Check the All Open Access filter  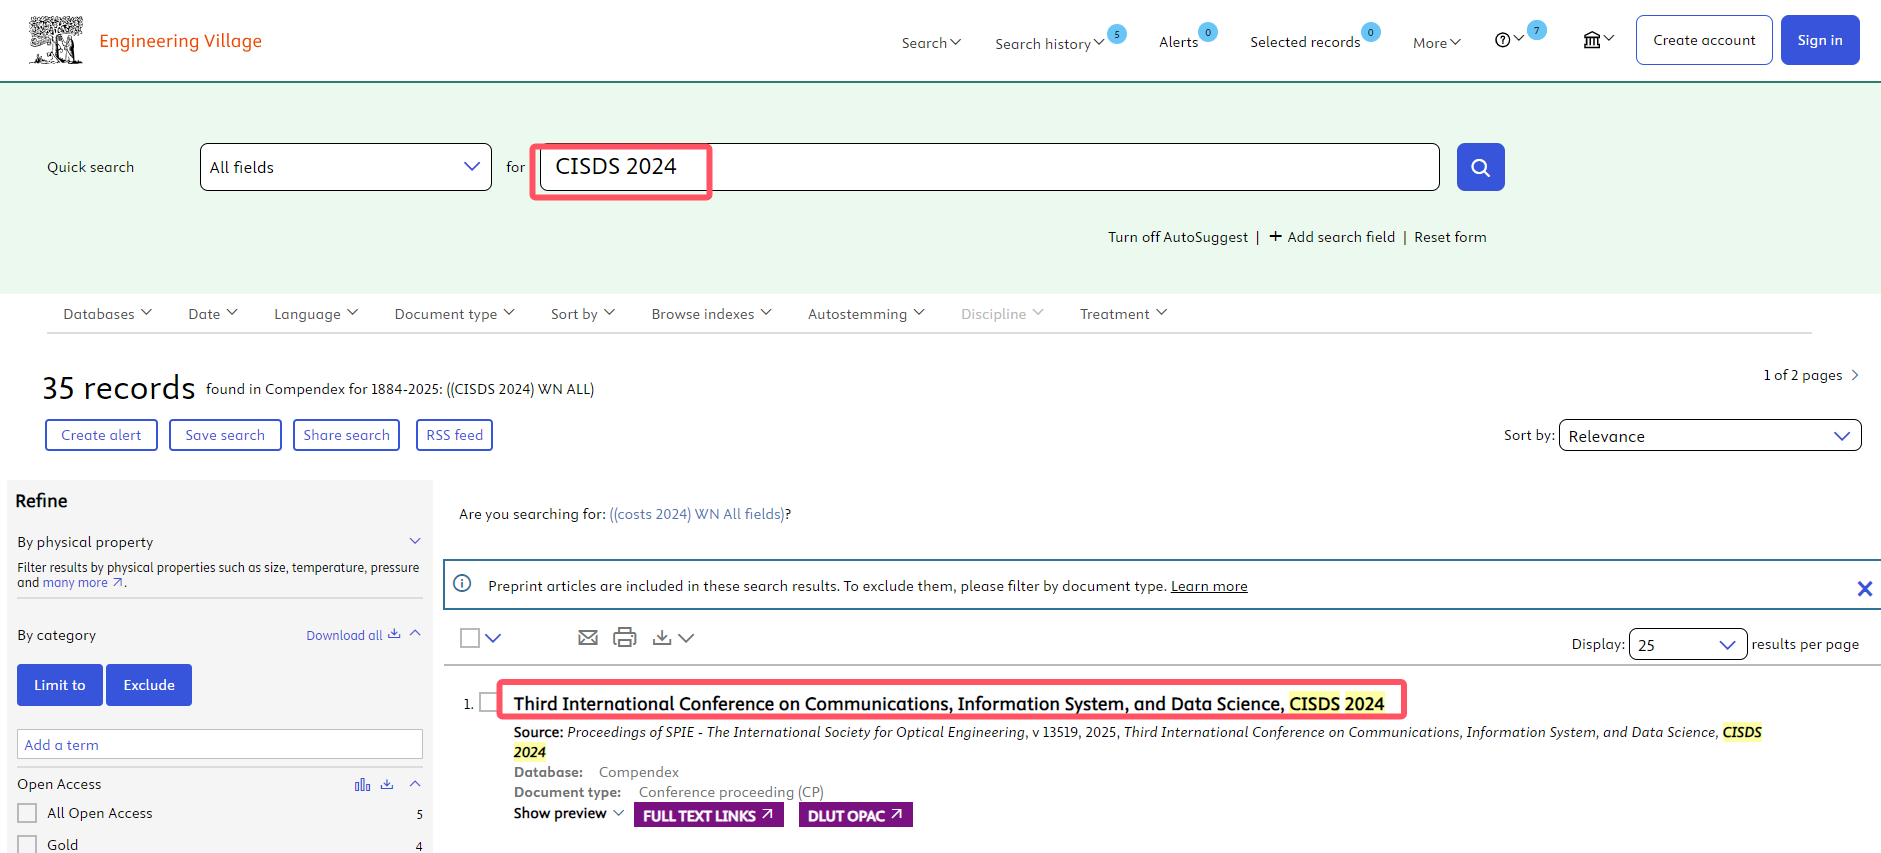click(x=27, y=813)
